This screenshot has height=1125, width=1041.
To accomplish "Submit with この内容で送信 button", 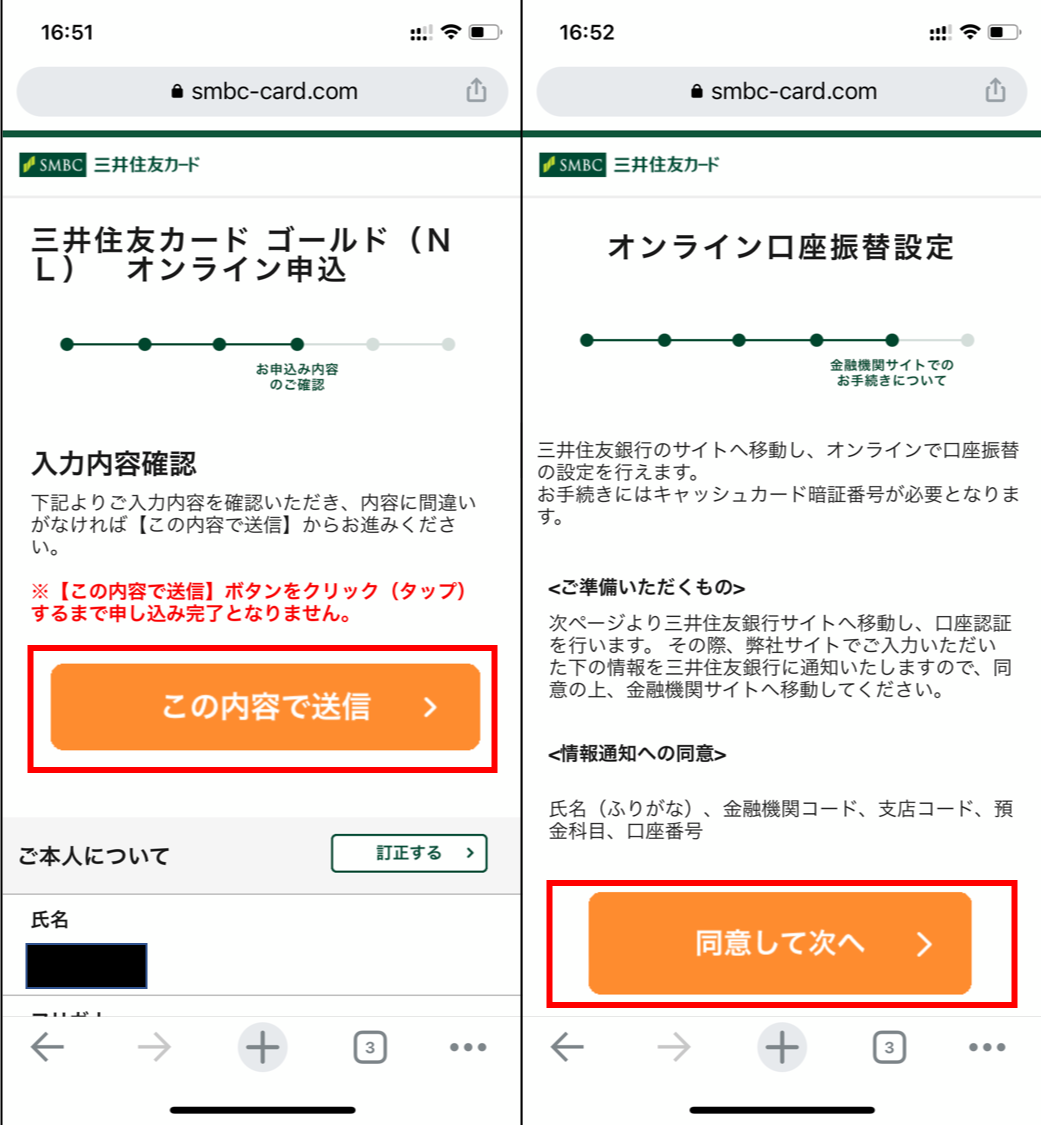I will 265,707.
